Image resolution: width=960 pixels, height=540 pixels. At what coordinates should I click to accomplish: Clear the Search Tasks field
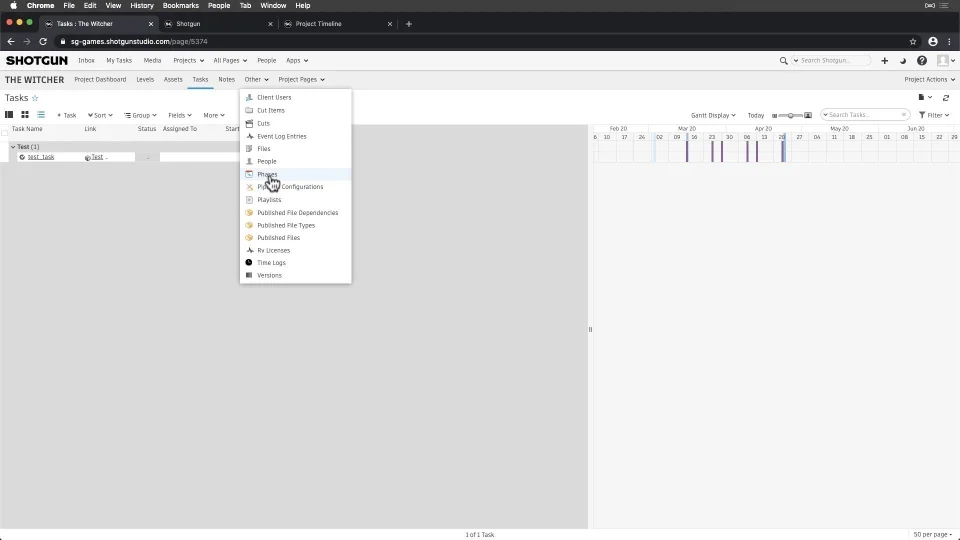904,115
